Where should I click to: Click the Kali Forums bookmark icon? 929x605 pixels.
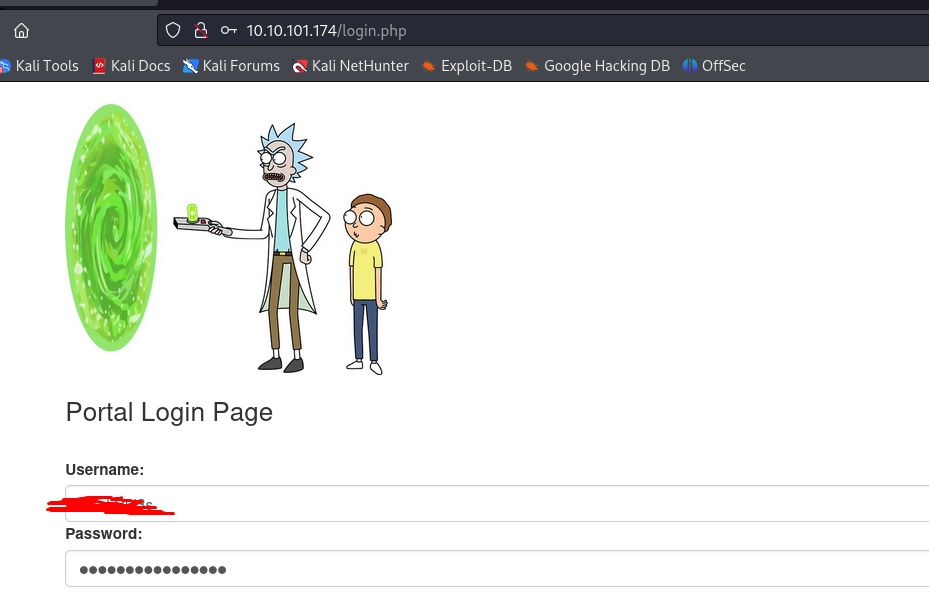click(190, 66)
